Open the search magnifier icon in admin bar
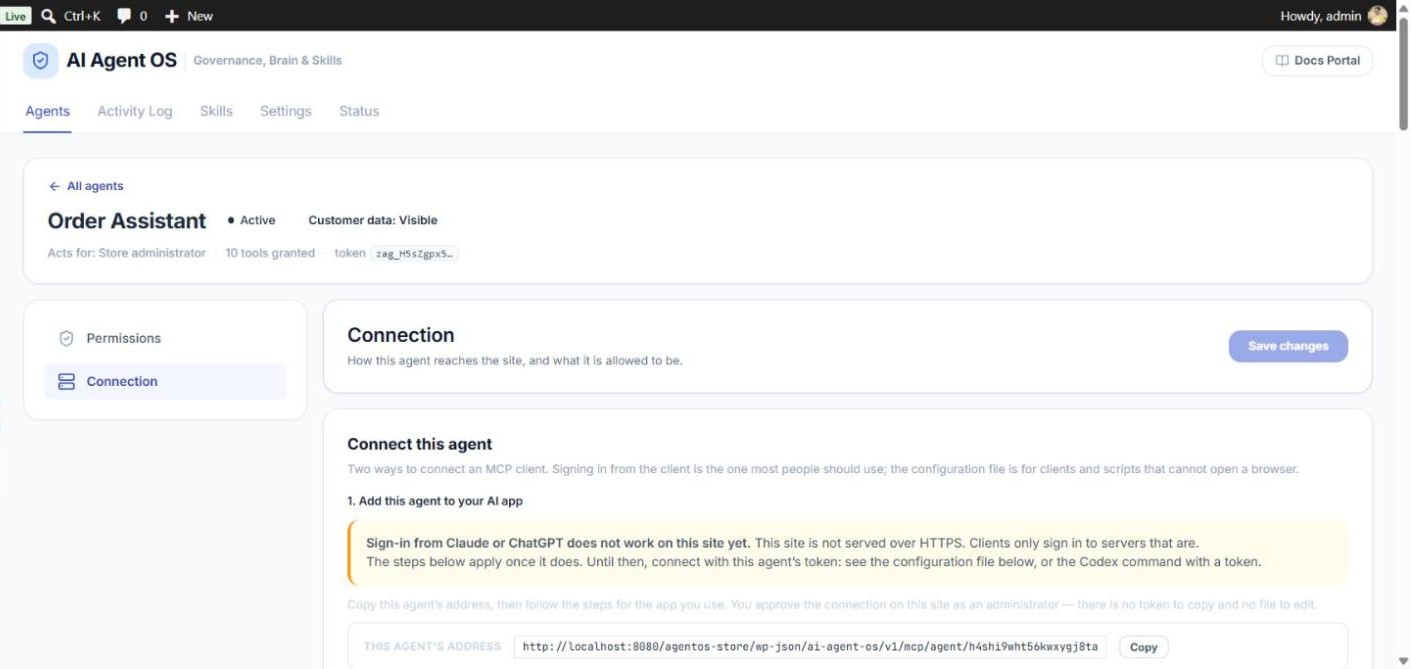The image size is (1411, 669). tap(48, 15)
